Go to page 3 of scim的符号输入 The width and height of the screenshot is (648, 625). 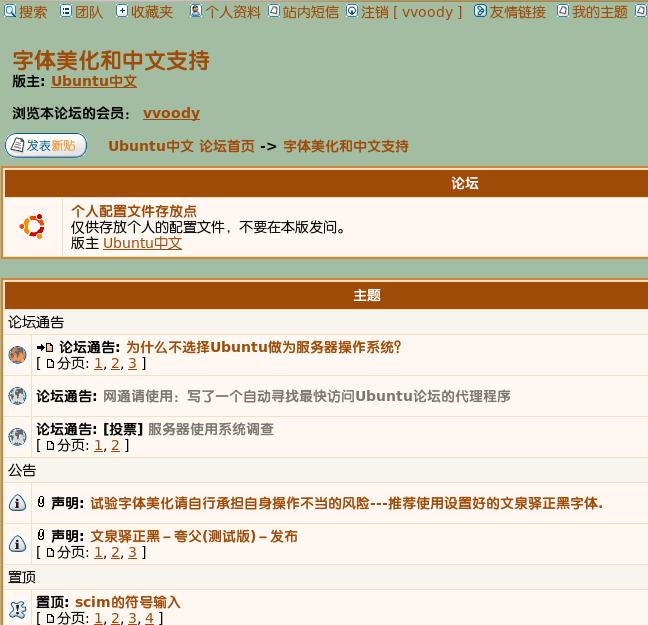coord(132,618)
